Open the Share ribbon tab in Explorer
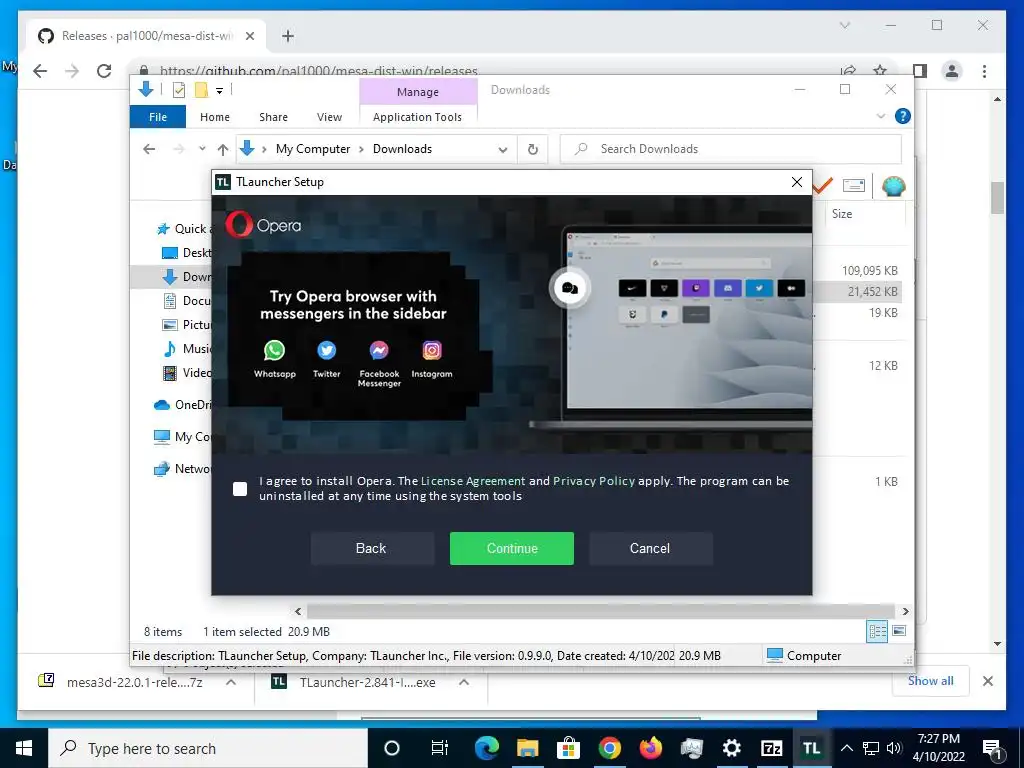This screenshot has width=1024, height=768. [x=273, y=117]
